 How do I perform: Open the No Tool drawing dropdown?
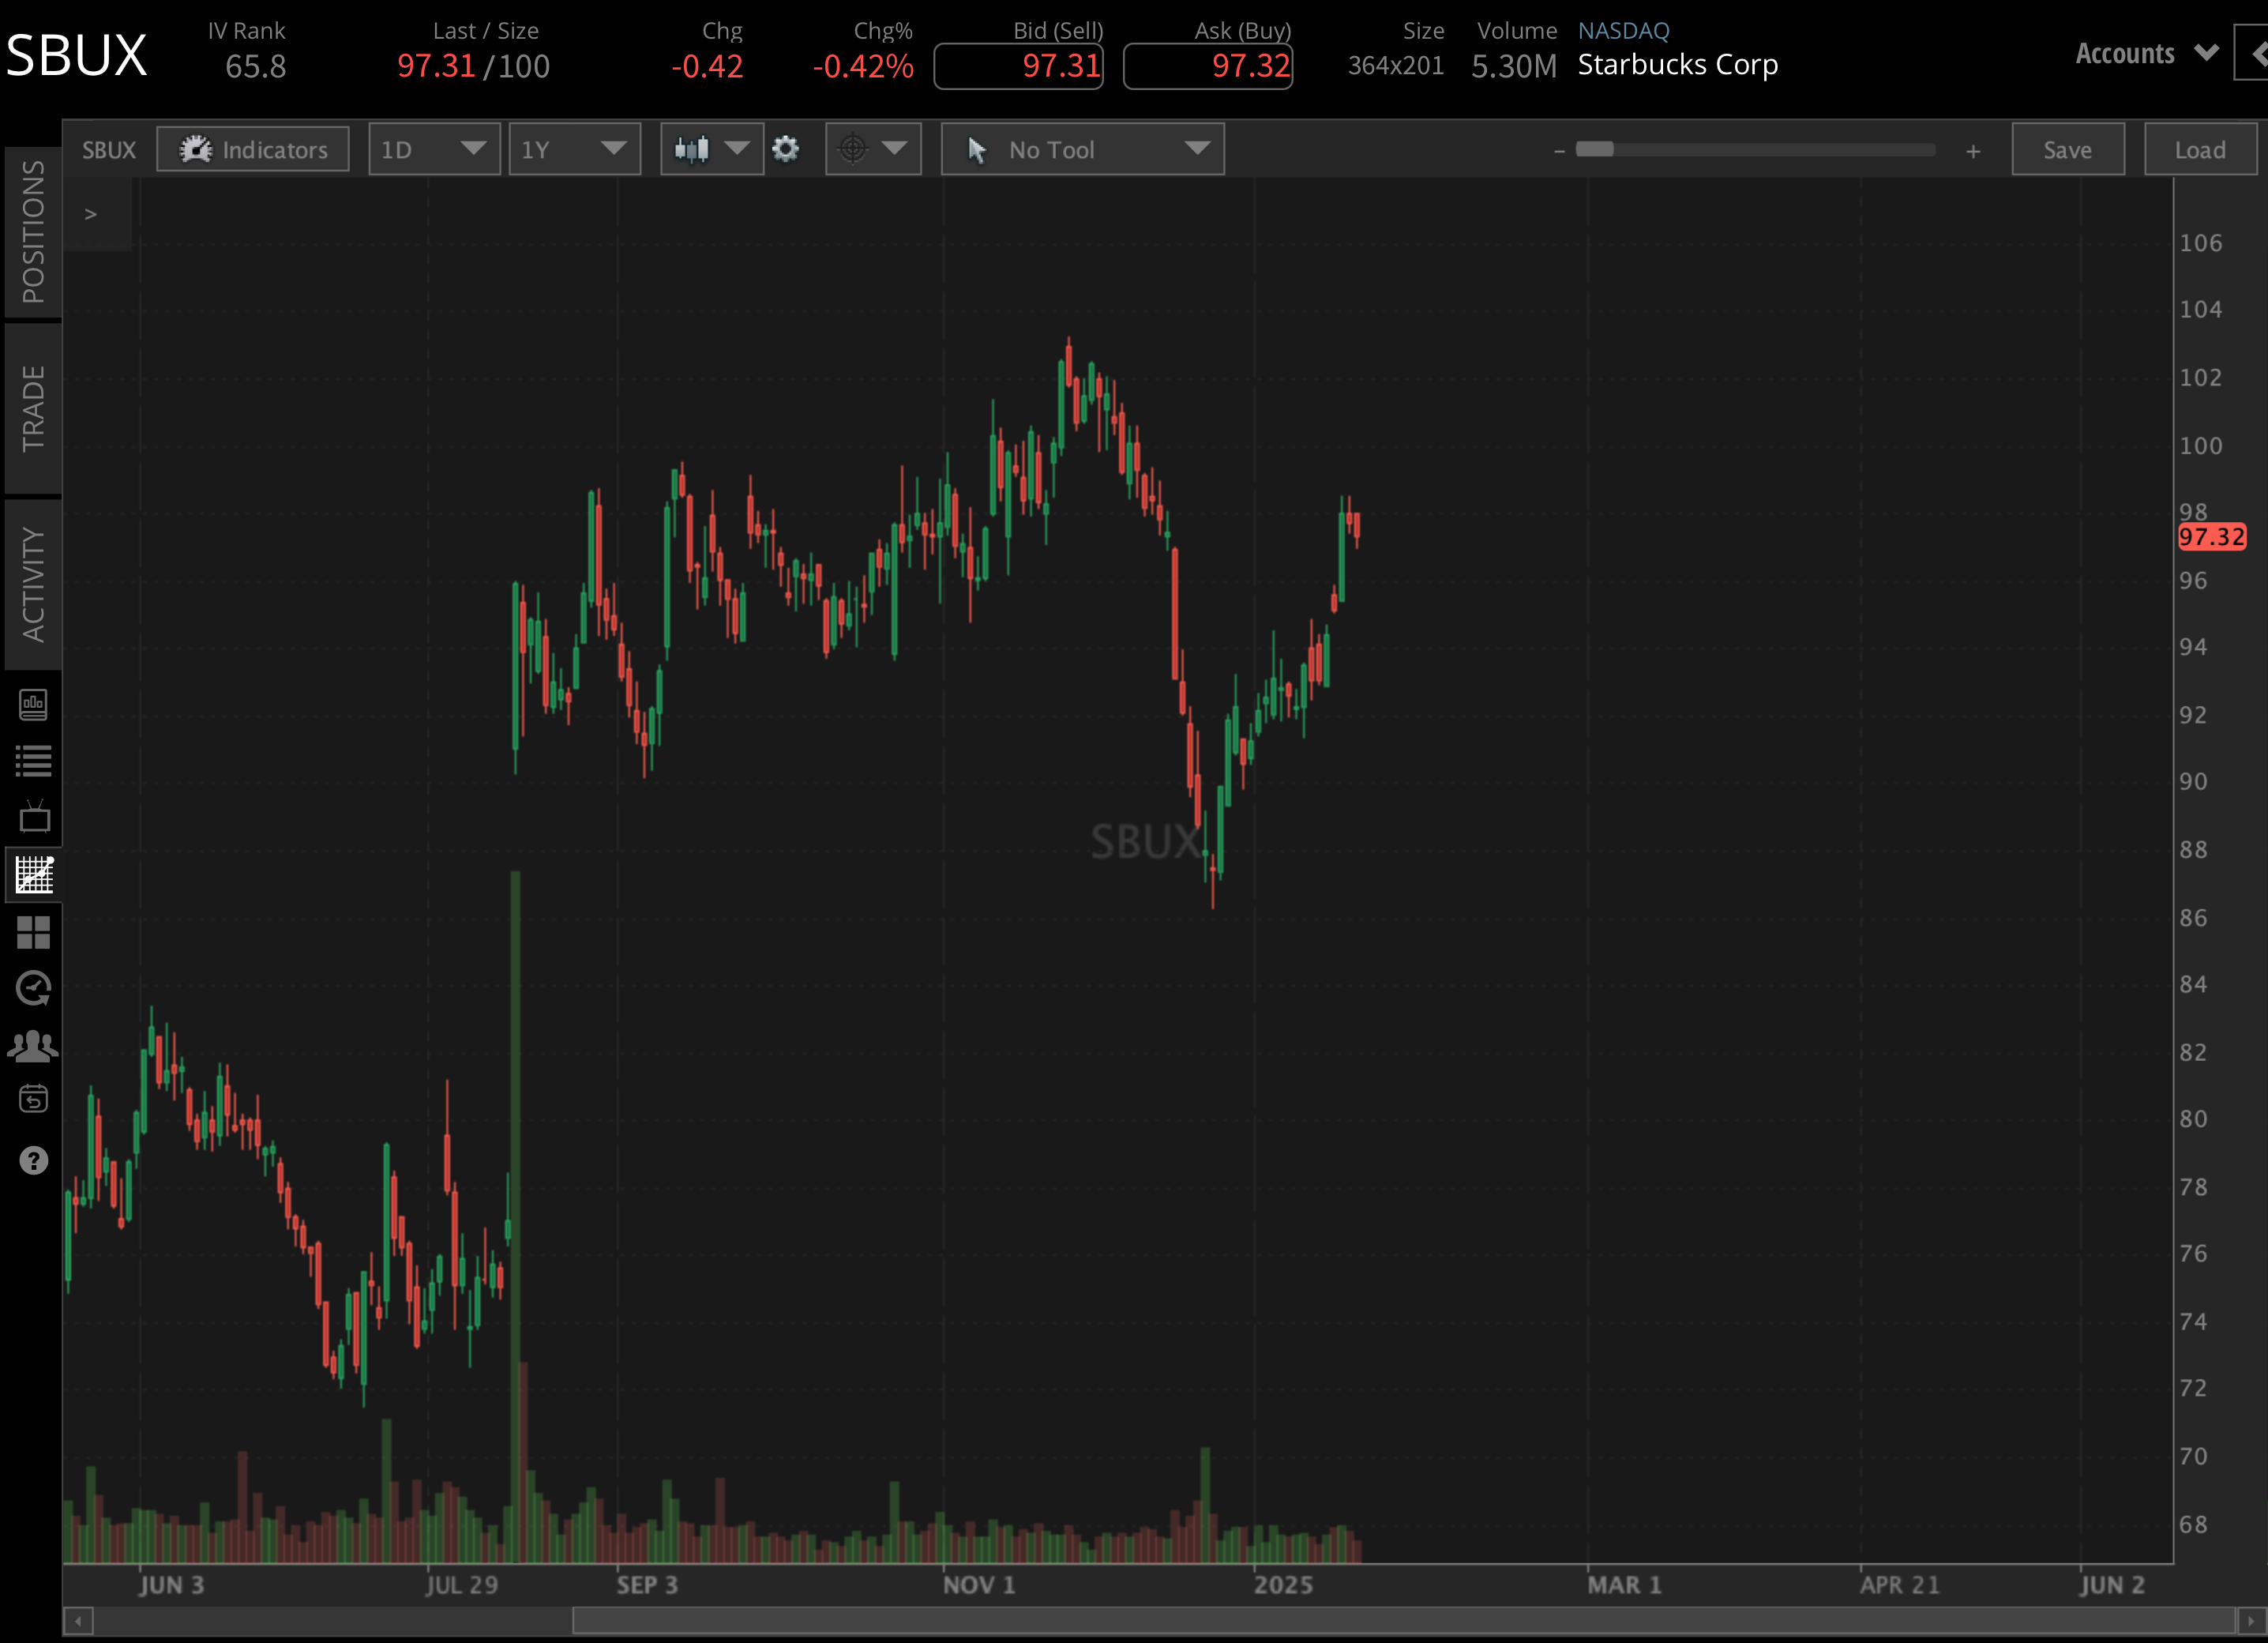pos(1082,148)
